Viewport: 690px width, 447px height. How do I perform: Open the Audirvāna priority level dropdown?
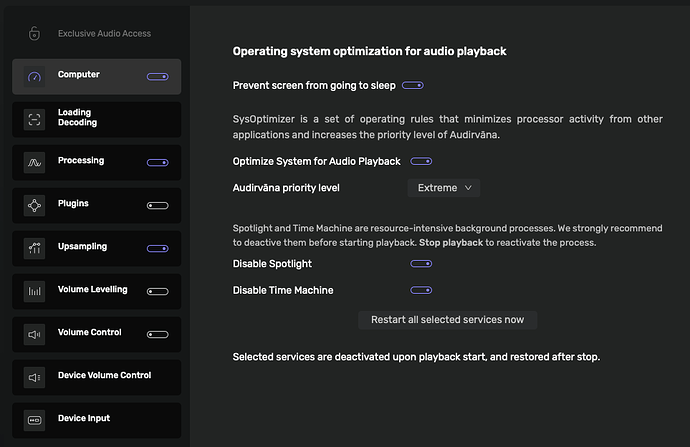pos(444,188)
